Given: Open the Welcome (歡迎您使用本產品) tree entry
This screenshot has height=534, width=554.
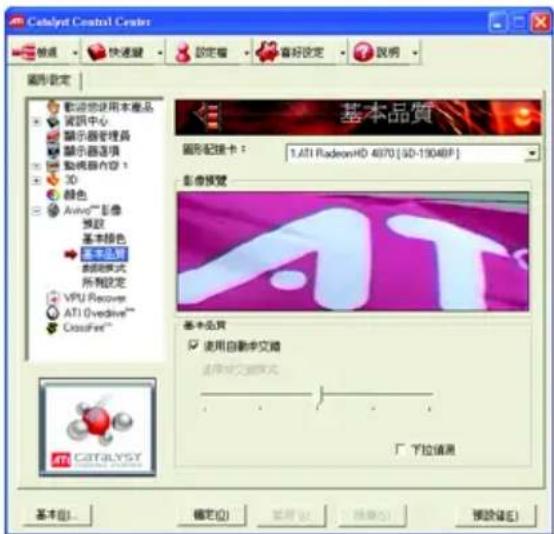Looking at the screenshot, I should pyautogui.click(x=109, y=107).
